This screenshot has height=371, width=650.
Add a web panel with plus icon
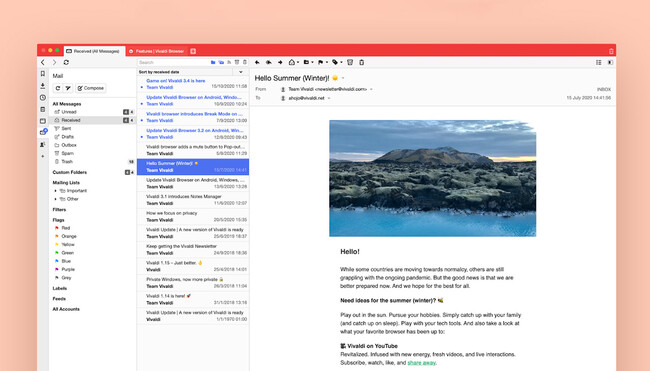point(43,156)
